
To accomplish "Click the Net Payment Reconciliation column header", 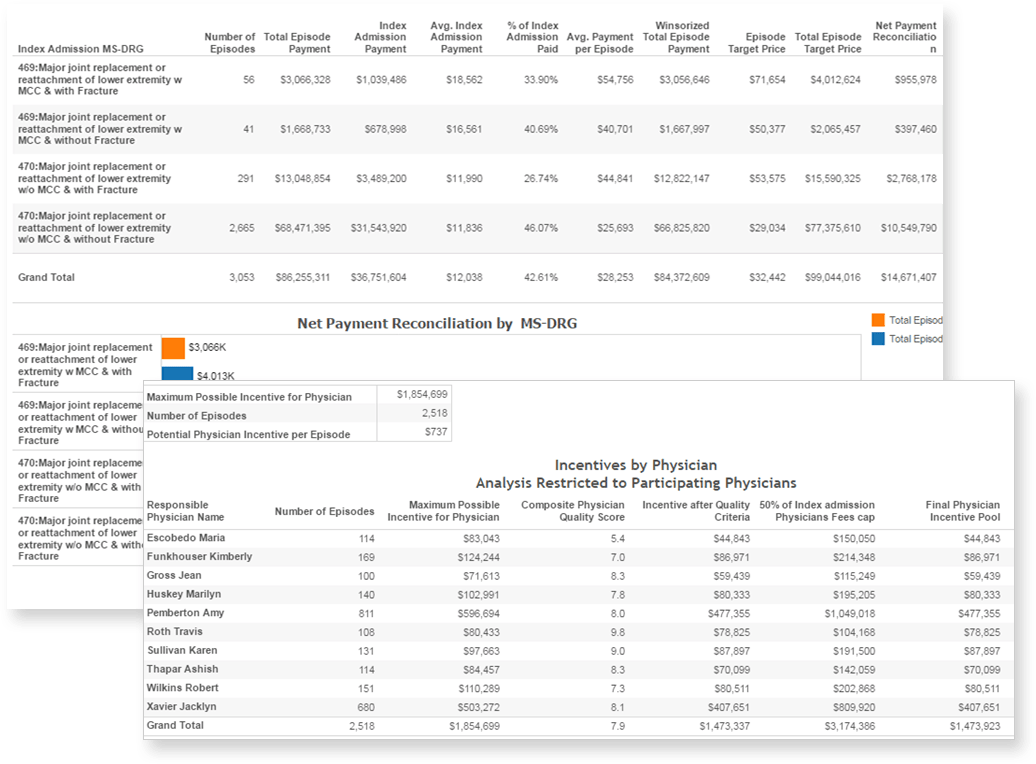I will tap(905, 37).
